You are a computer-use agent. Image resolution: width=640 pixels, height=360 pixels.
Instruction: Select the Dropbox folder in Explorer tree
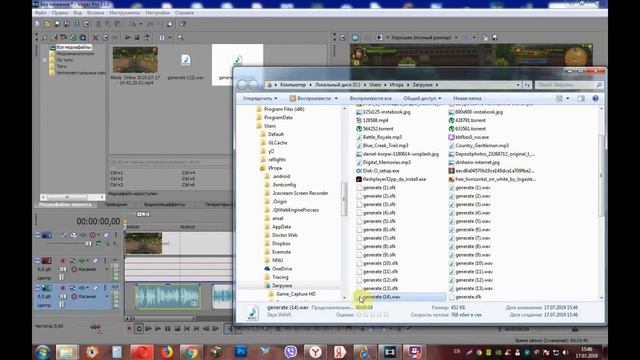[x=281, y=244]
